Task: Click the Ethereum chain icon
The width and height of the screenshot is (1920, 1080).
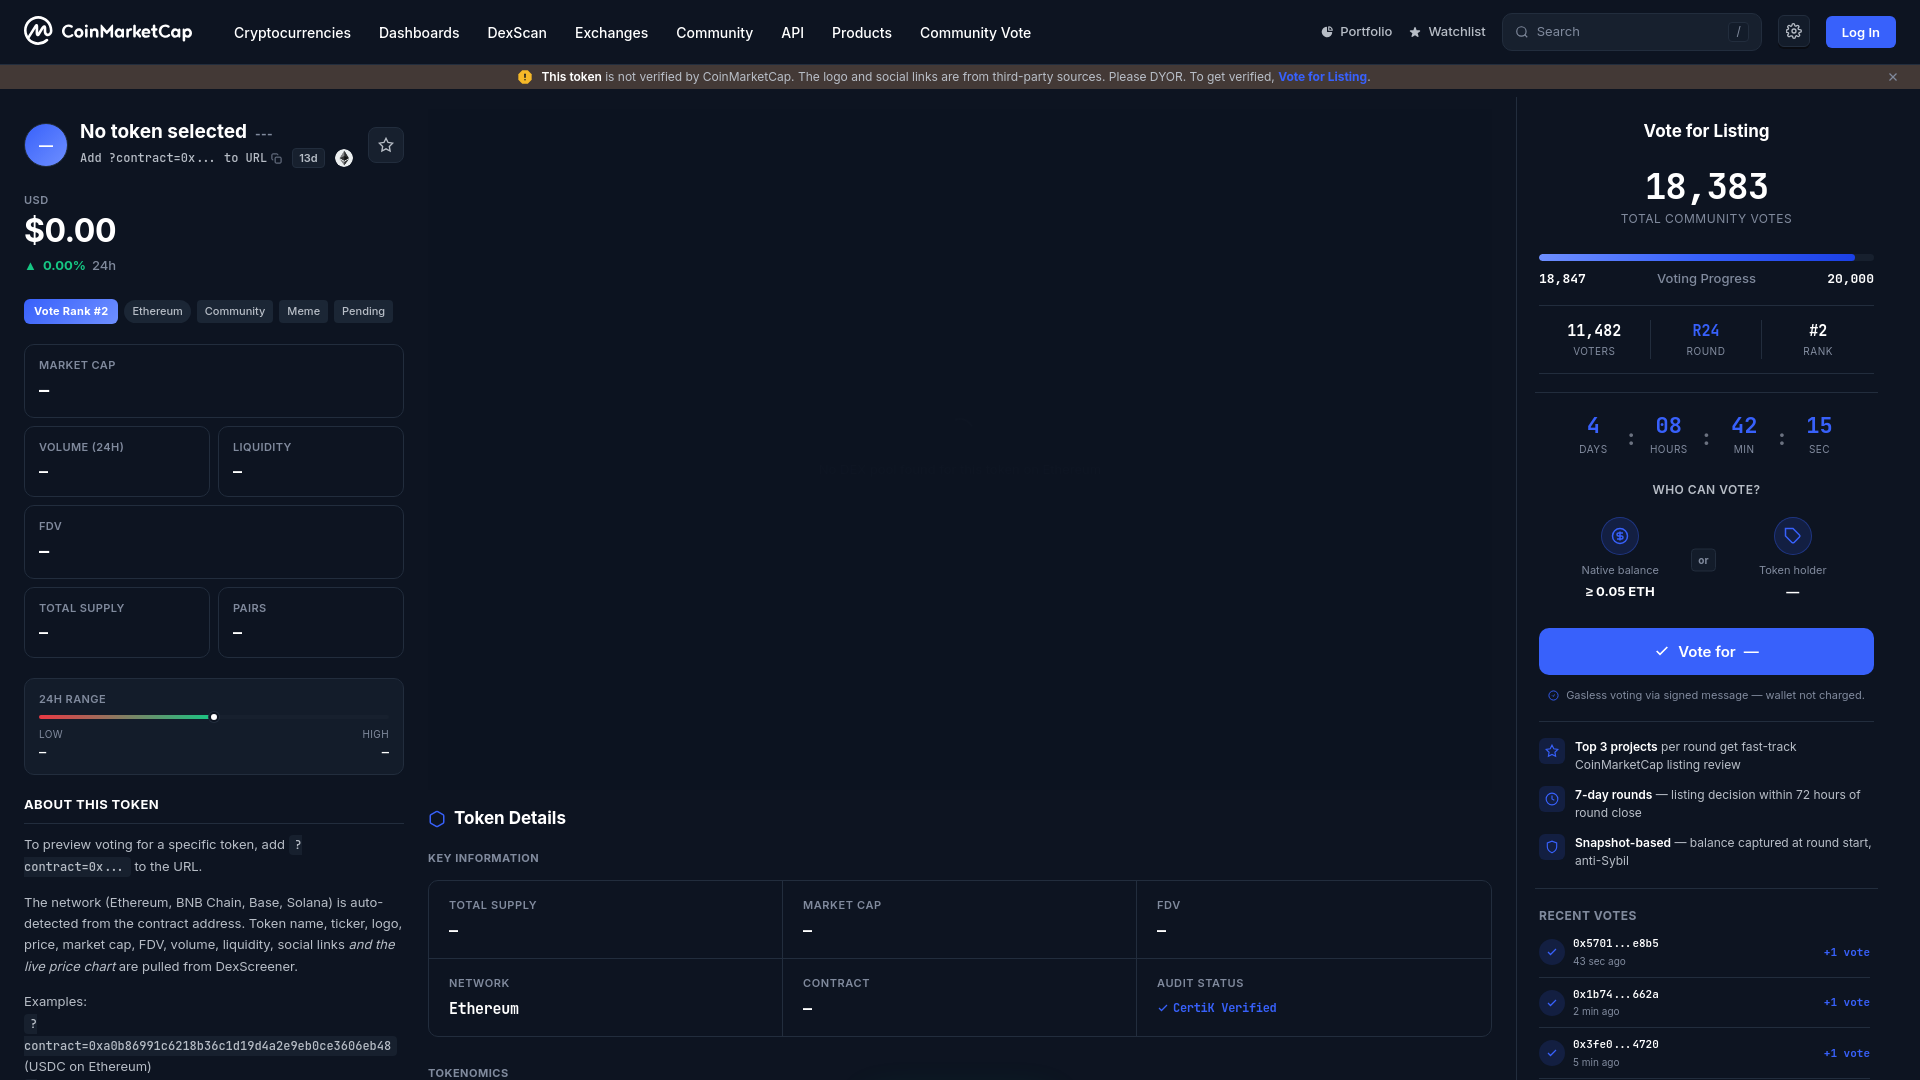Action: [x=344, y=158]
